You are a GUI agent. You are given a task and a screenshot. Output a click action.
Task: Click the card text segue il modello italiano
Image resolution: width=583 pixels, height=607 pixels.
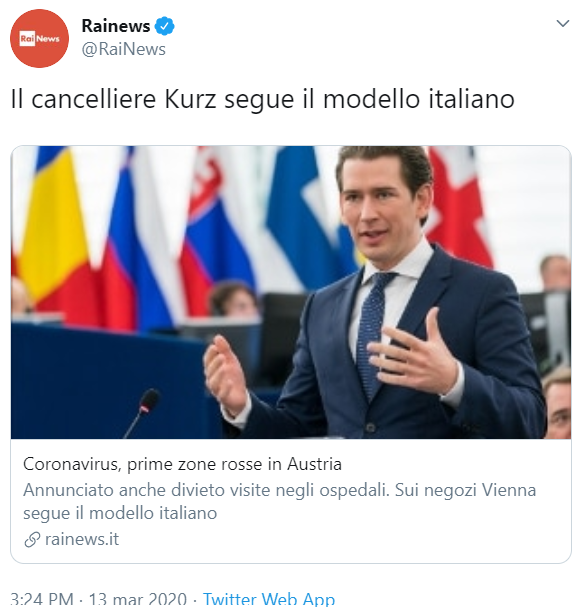pos(120,513)
